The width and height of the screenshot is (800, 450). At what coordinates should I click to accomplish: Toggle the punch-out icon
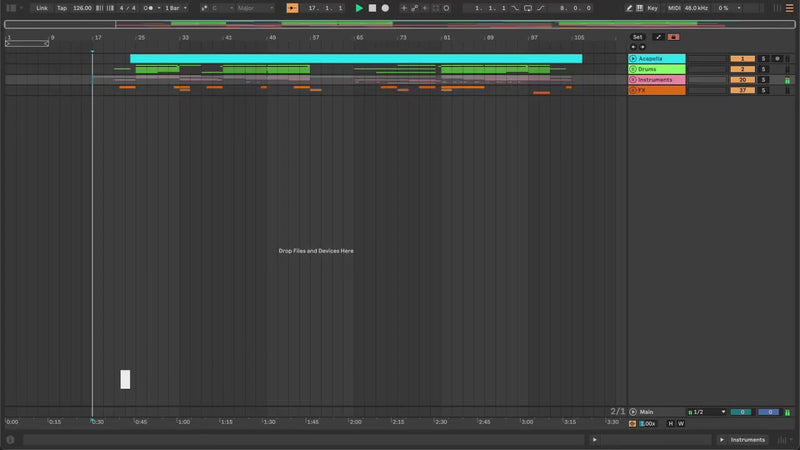tap(541, 8)
